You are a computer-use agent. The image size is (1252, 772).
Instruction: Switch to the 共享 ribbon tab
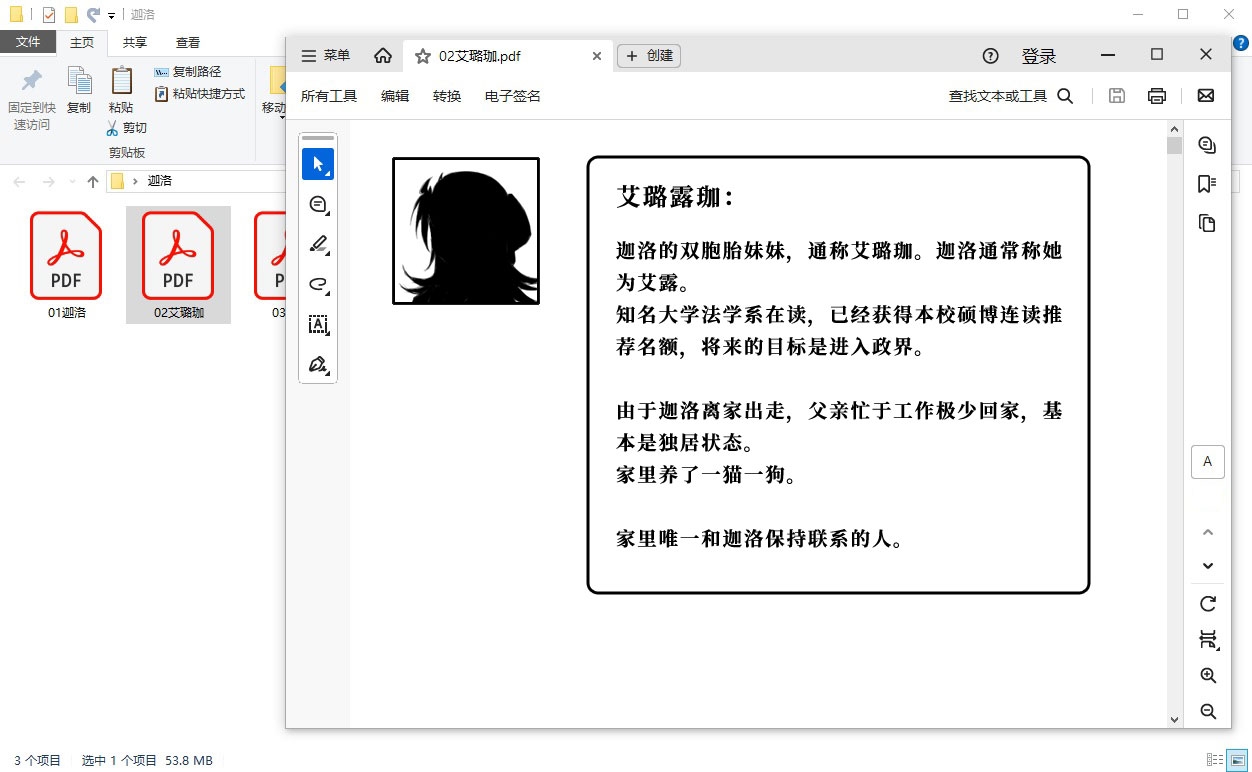click(x=135, y=42)
